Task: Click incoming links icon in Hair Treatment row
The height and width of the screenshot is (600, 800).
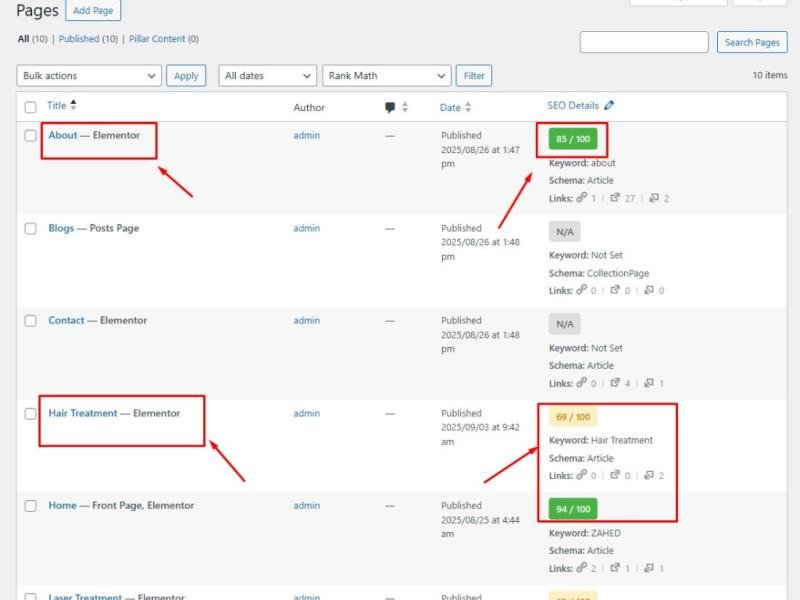Action: 649,475
